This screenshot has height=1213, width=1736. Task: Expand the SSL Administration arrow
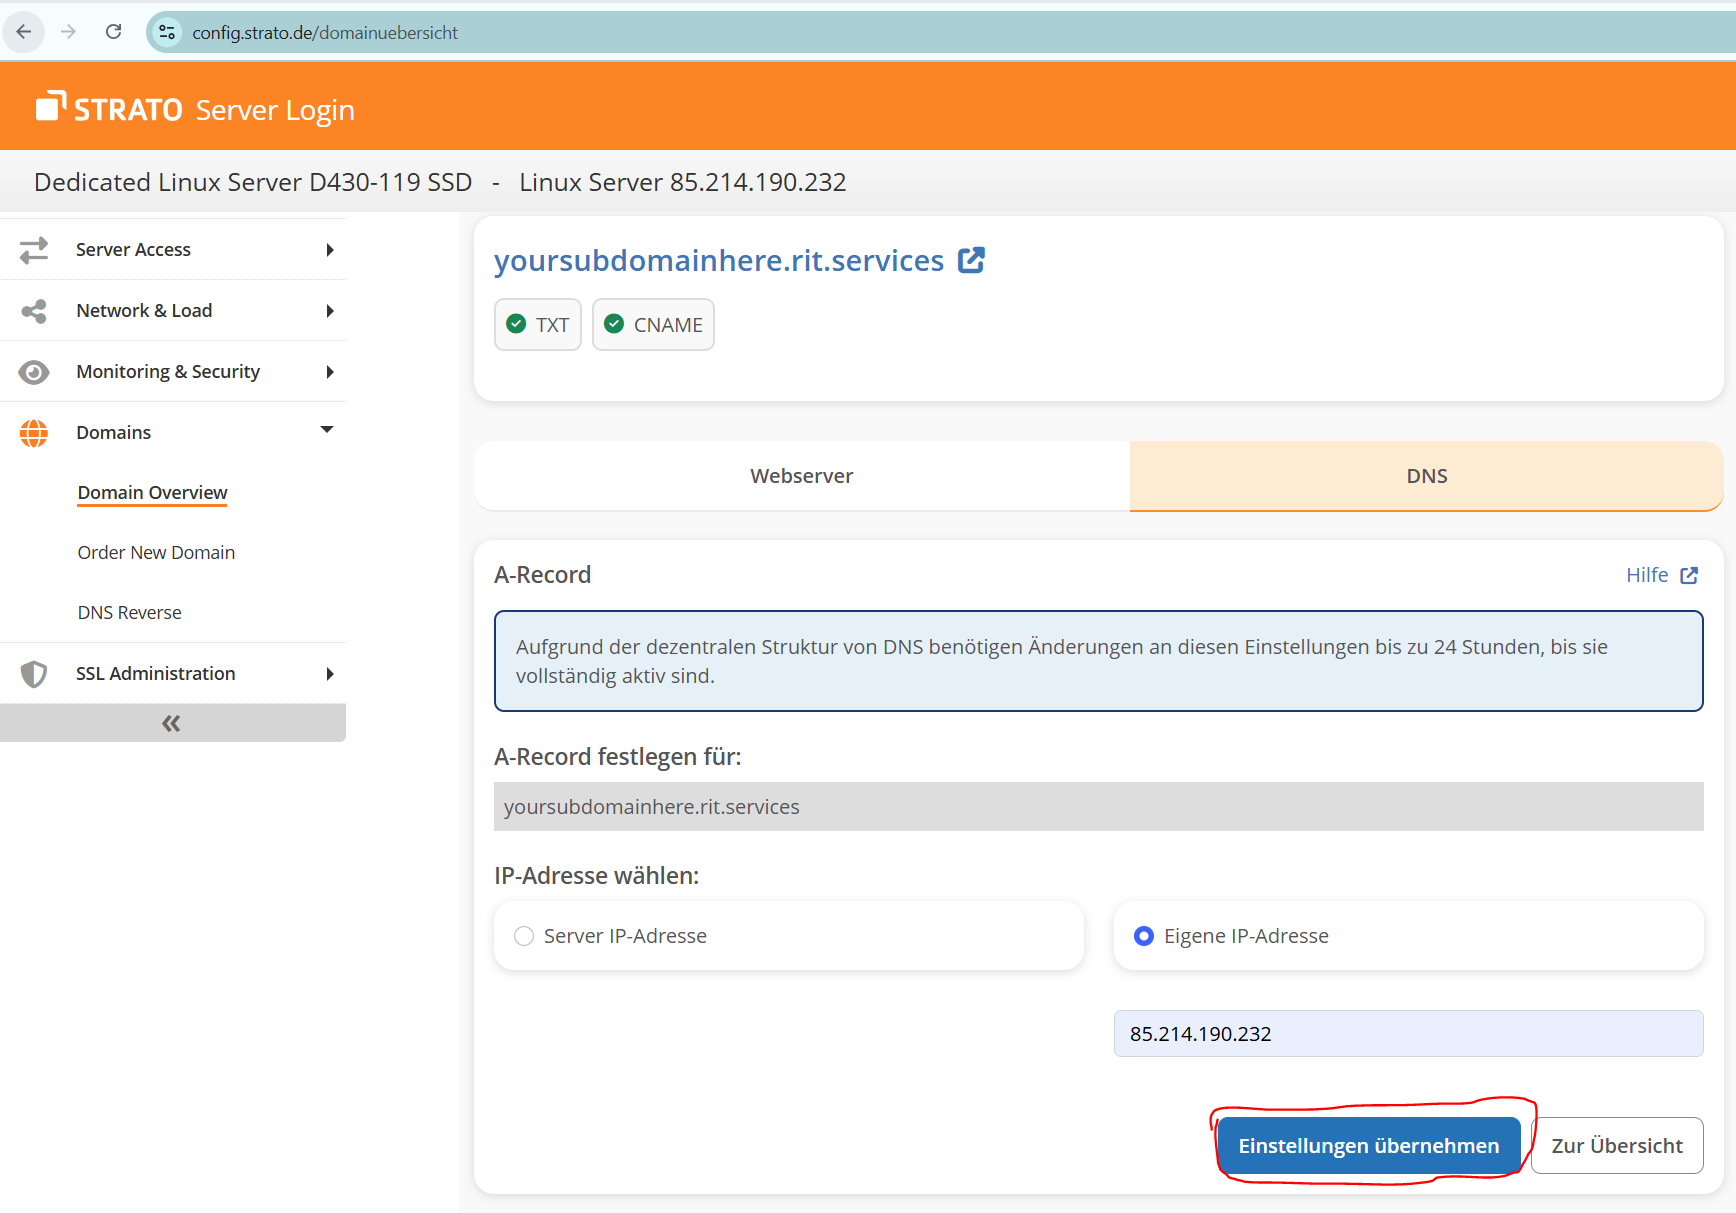[x=329, y=674]
